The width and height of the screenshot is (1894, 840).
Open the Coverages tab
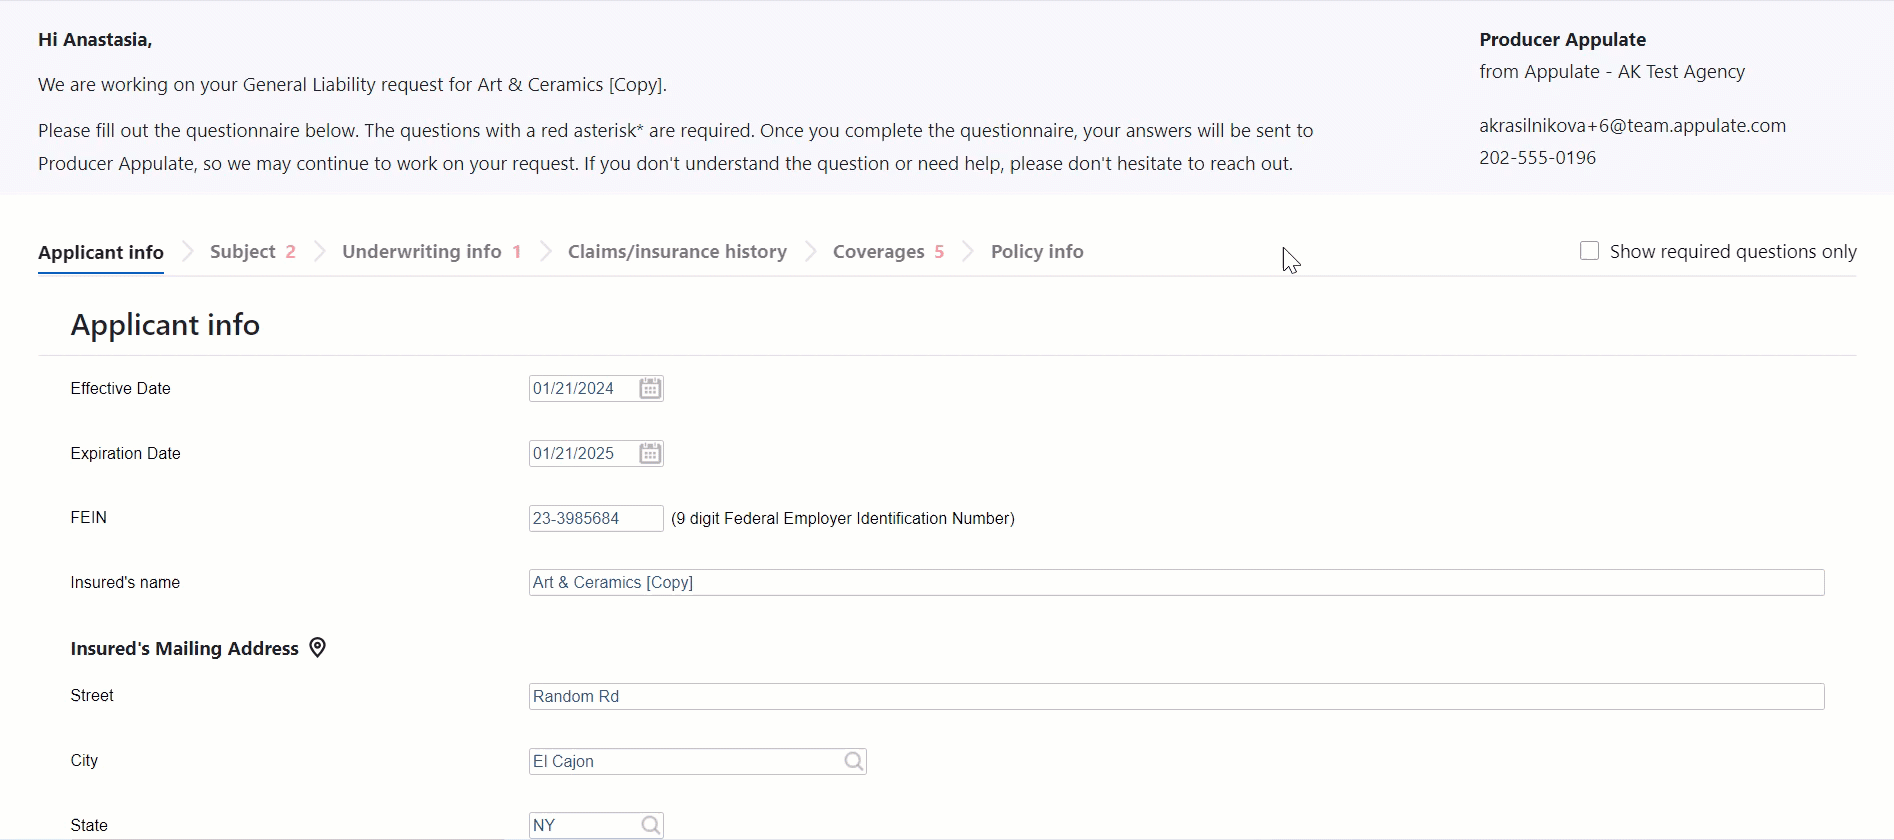[878, 252]
